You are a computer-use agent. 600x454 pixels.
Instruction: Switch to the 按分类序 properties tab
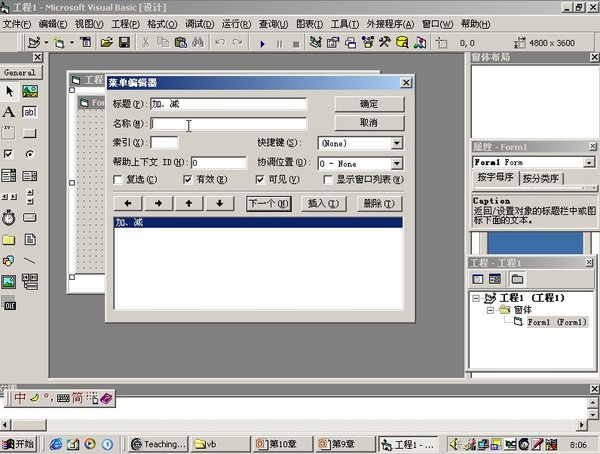click(541, 179)
